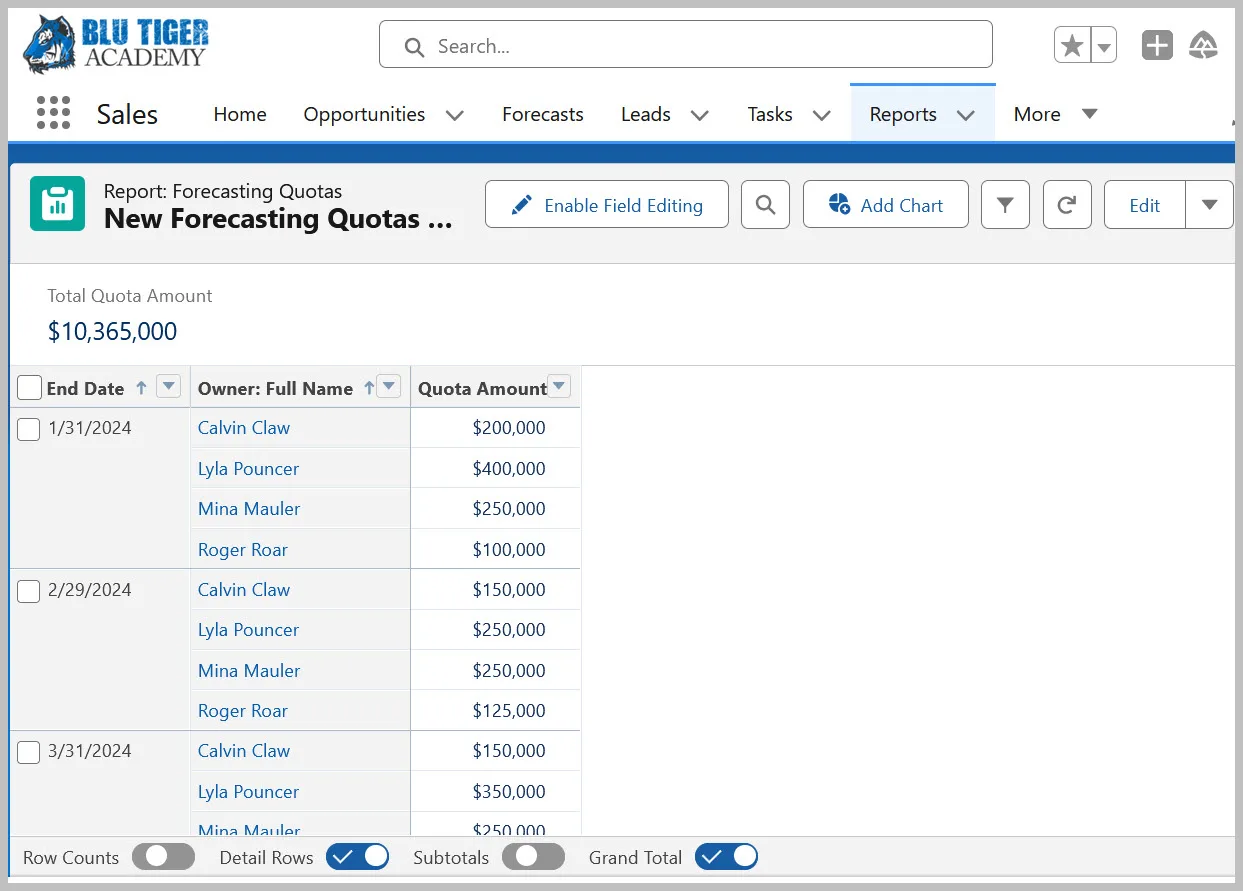The width and height of the screenshot is (1243, 891).
Task: Click the Enable Field Editing button
Action: pos(606,205)
